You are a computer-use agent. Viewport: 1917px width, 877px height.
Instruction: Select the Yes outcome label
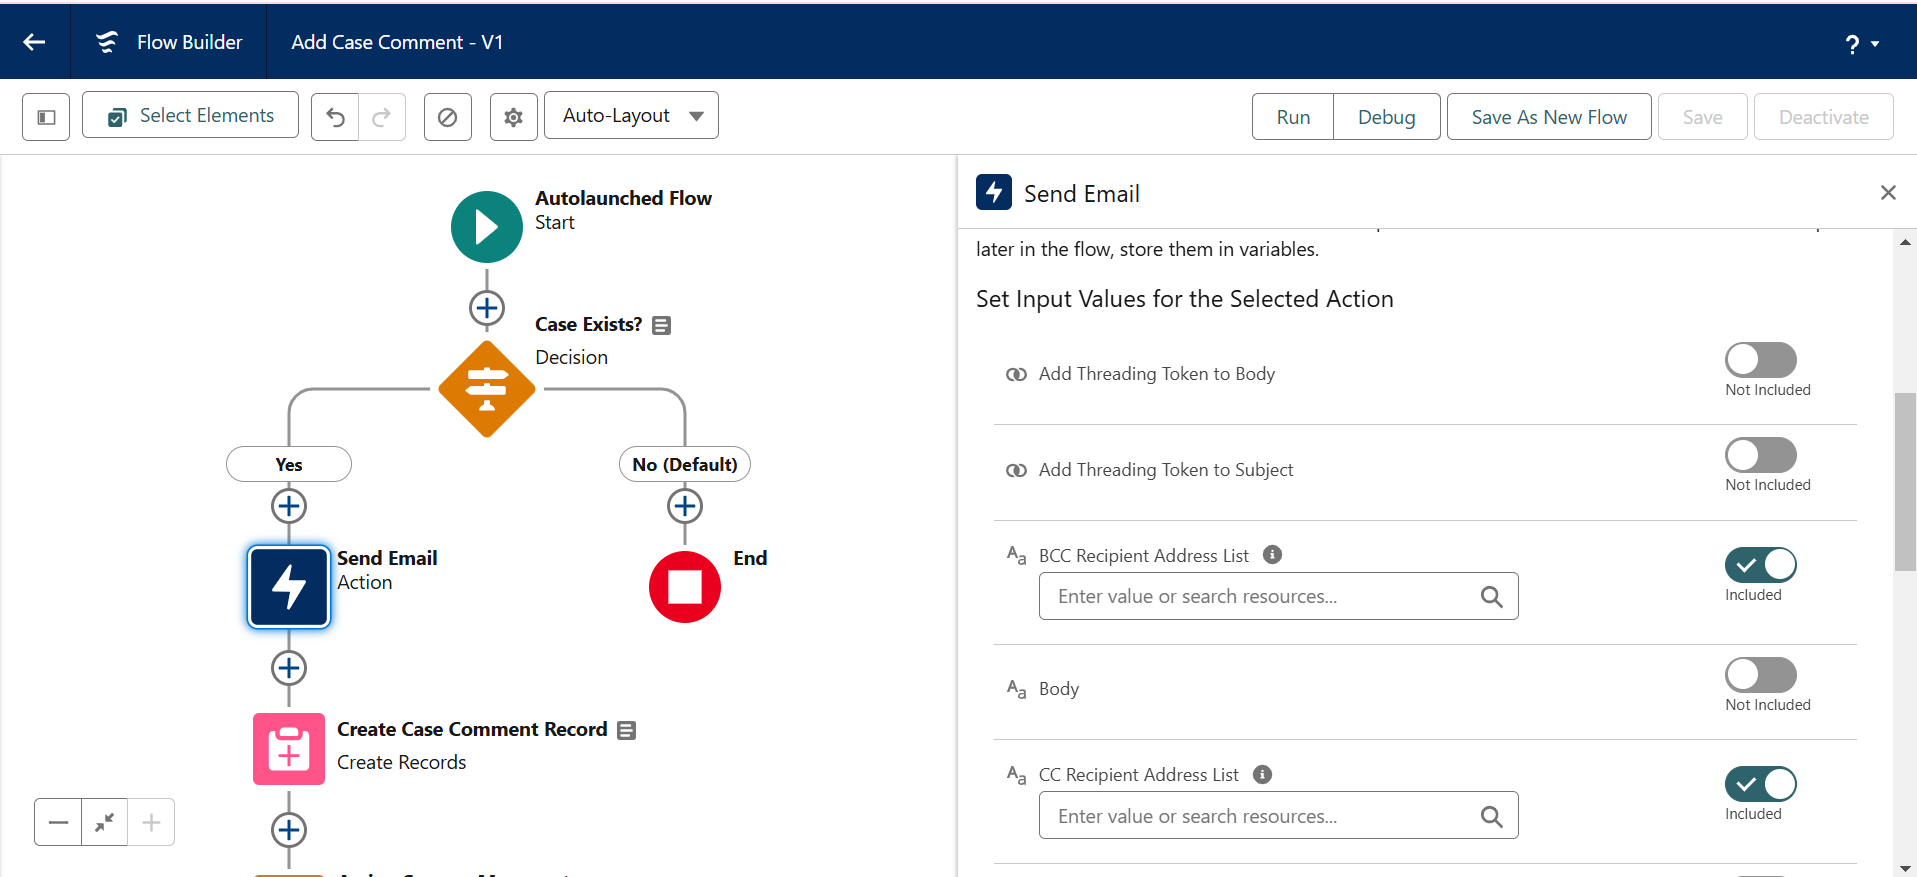(x=289, y=464)
